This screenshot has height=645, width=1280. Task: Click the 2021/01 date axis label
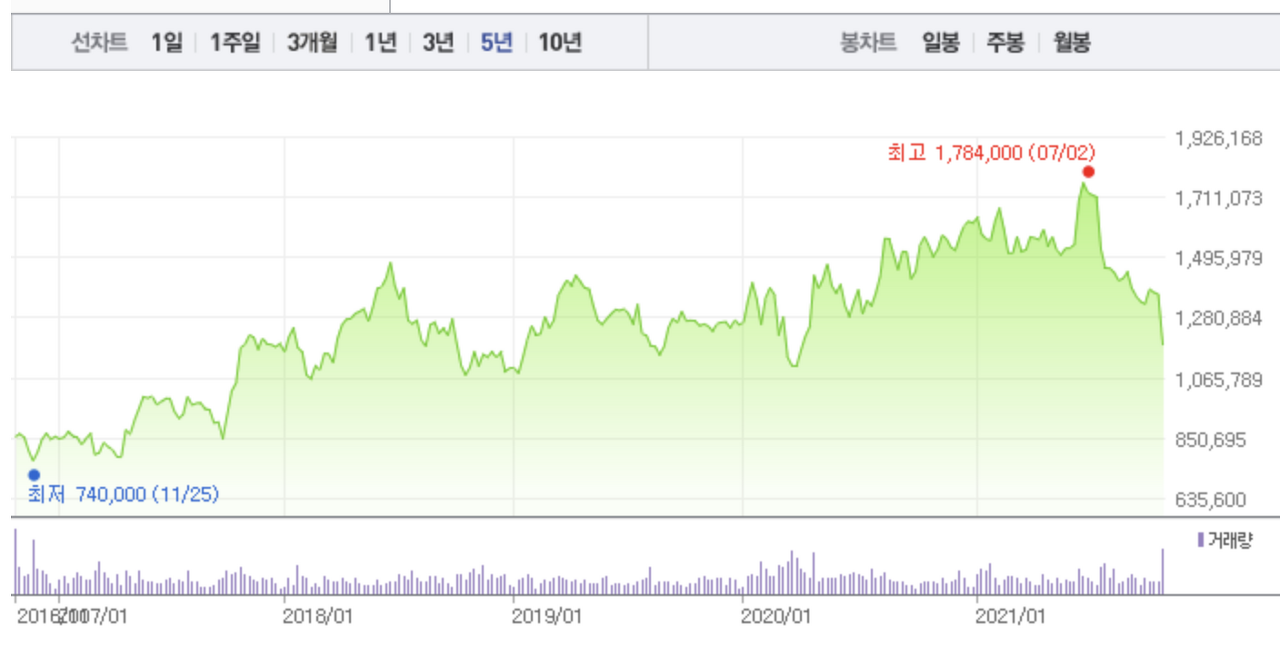point(1010,616)
